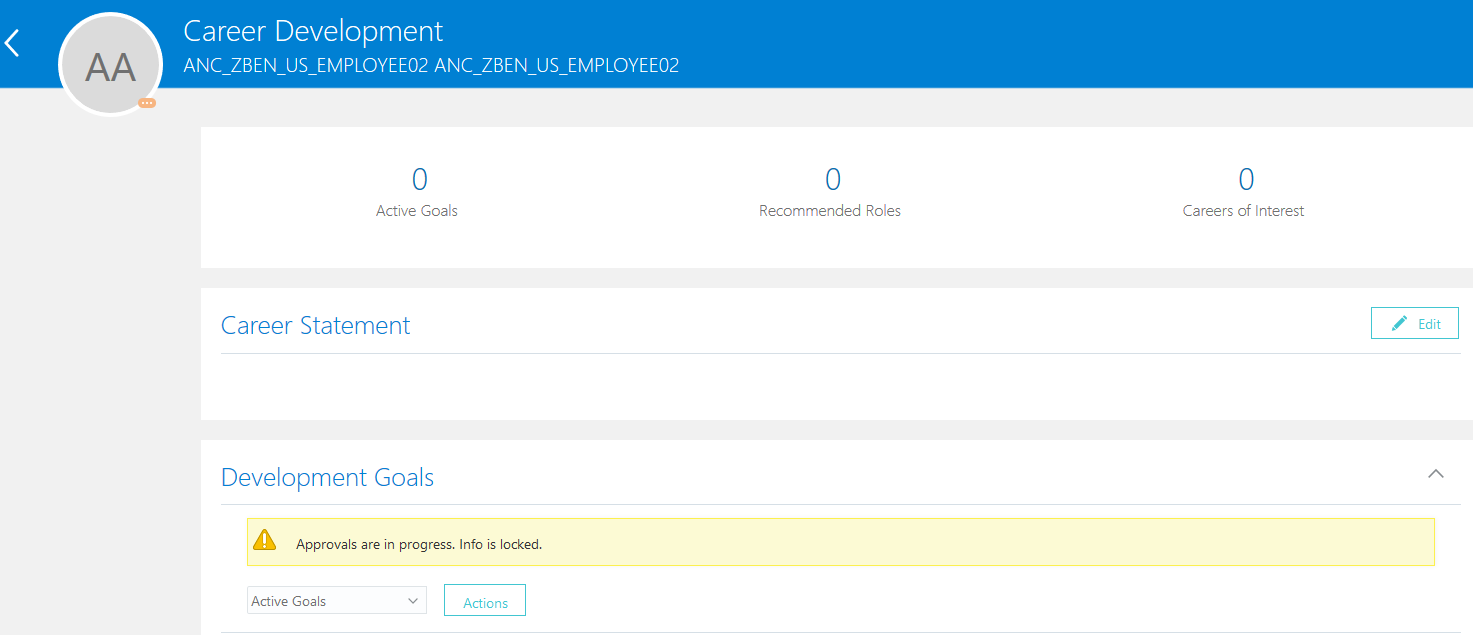Go back using the header back arrow
Image resolution: width=1473 pixels, height=635 pixels.
(x=12, y=43)
